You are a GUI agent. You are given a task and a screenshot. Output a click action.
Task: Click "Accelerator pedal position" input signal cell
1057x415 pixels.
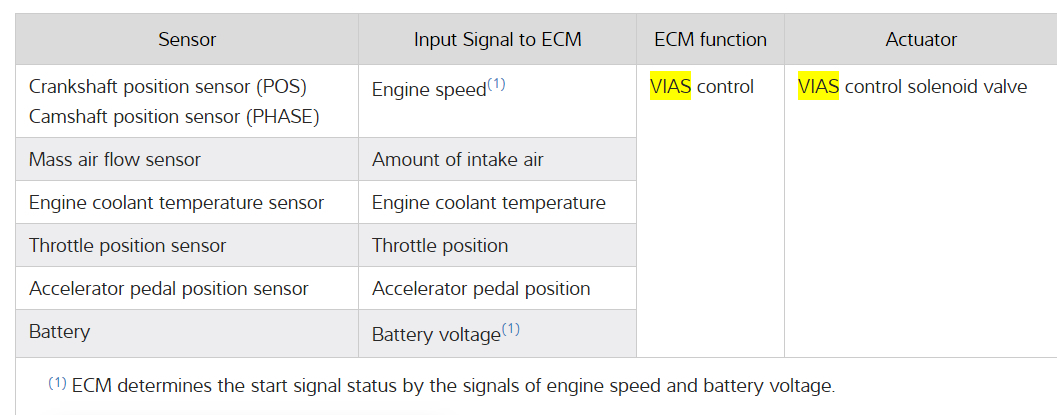click(x=481, y=289)
